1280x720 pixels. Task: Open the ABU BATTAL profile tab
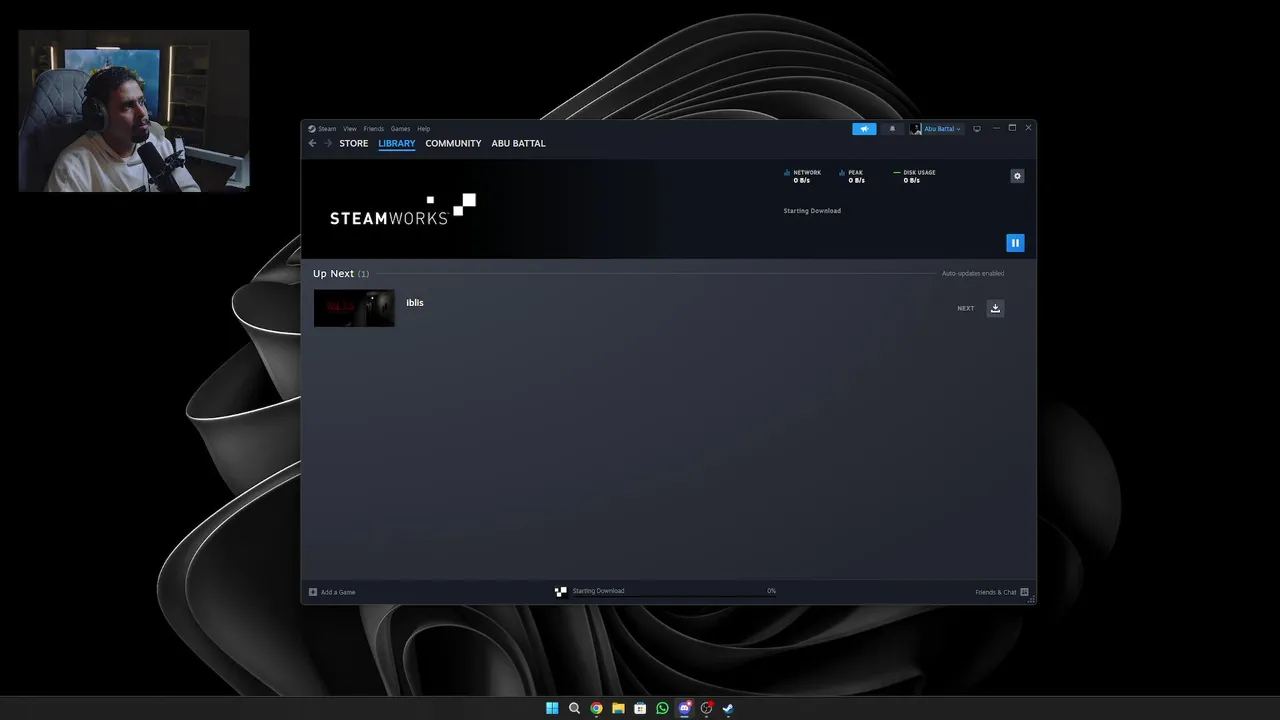tap(518, 143)
